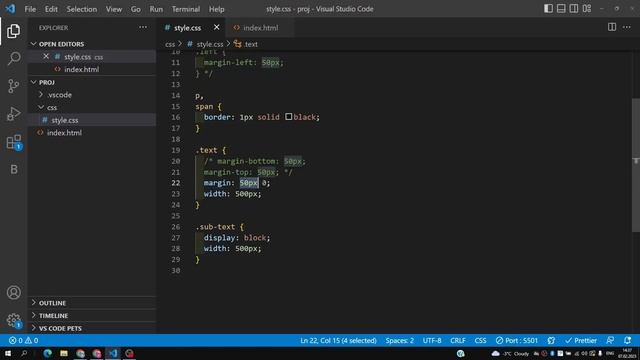
Task: Click the sync icon beside Port 5501
Action: [x=551, y=340]
